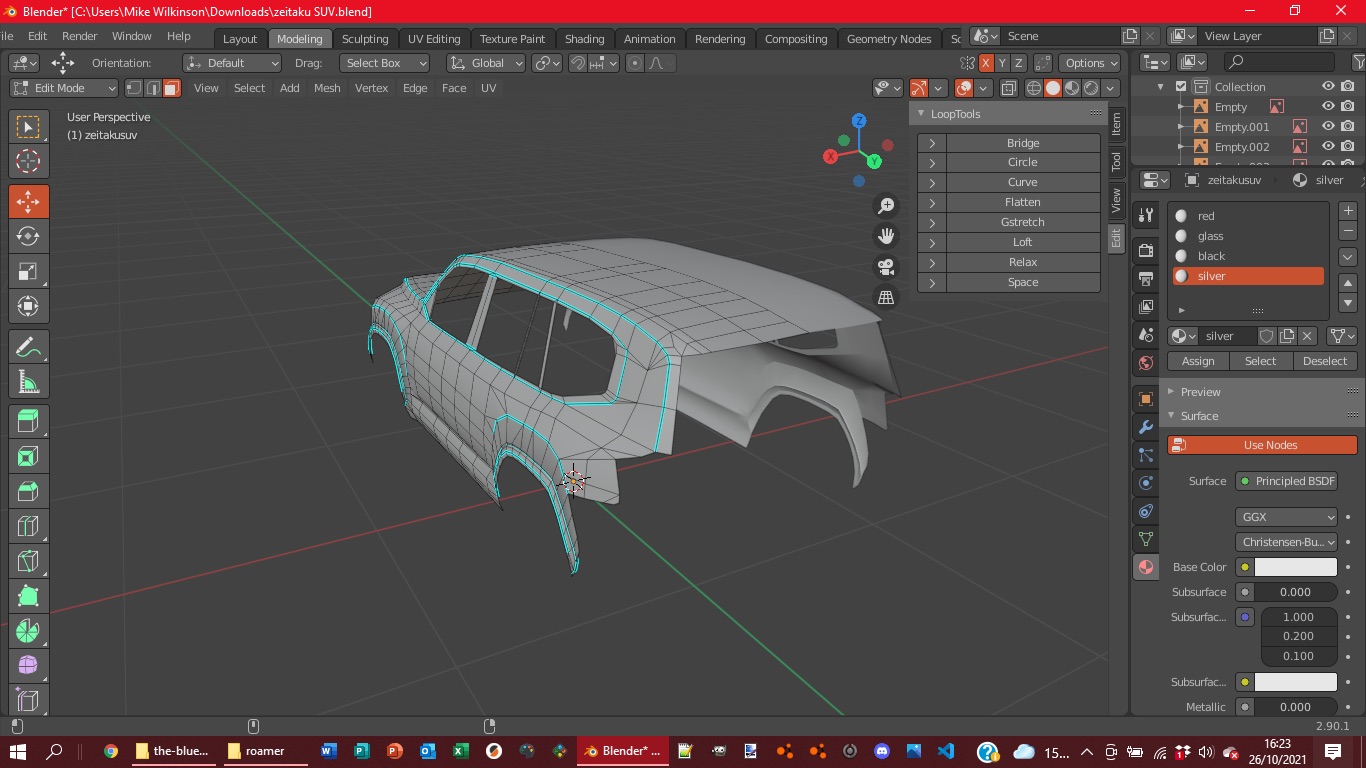Hide the Empty.001 object in outliner

(x=1328, y=127)
